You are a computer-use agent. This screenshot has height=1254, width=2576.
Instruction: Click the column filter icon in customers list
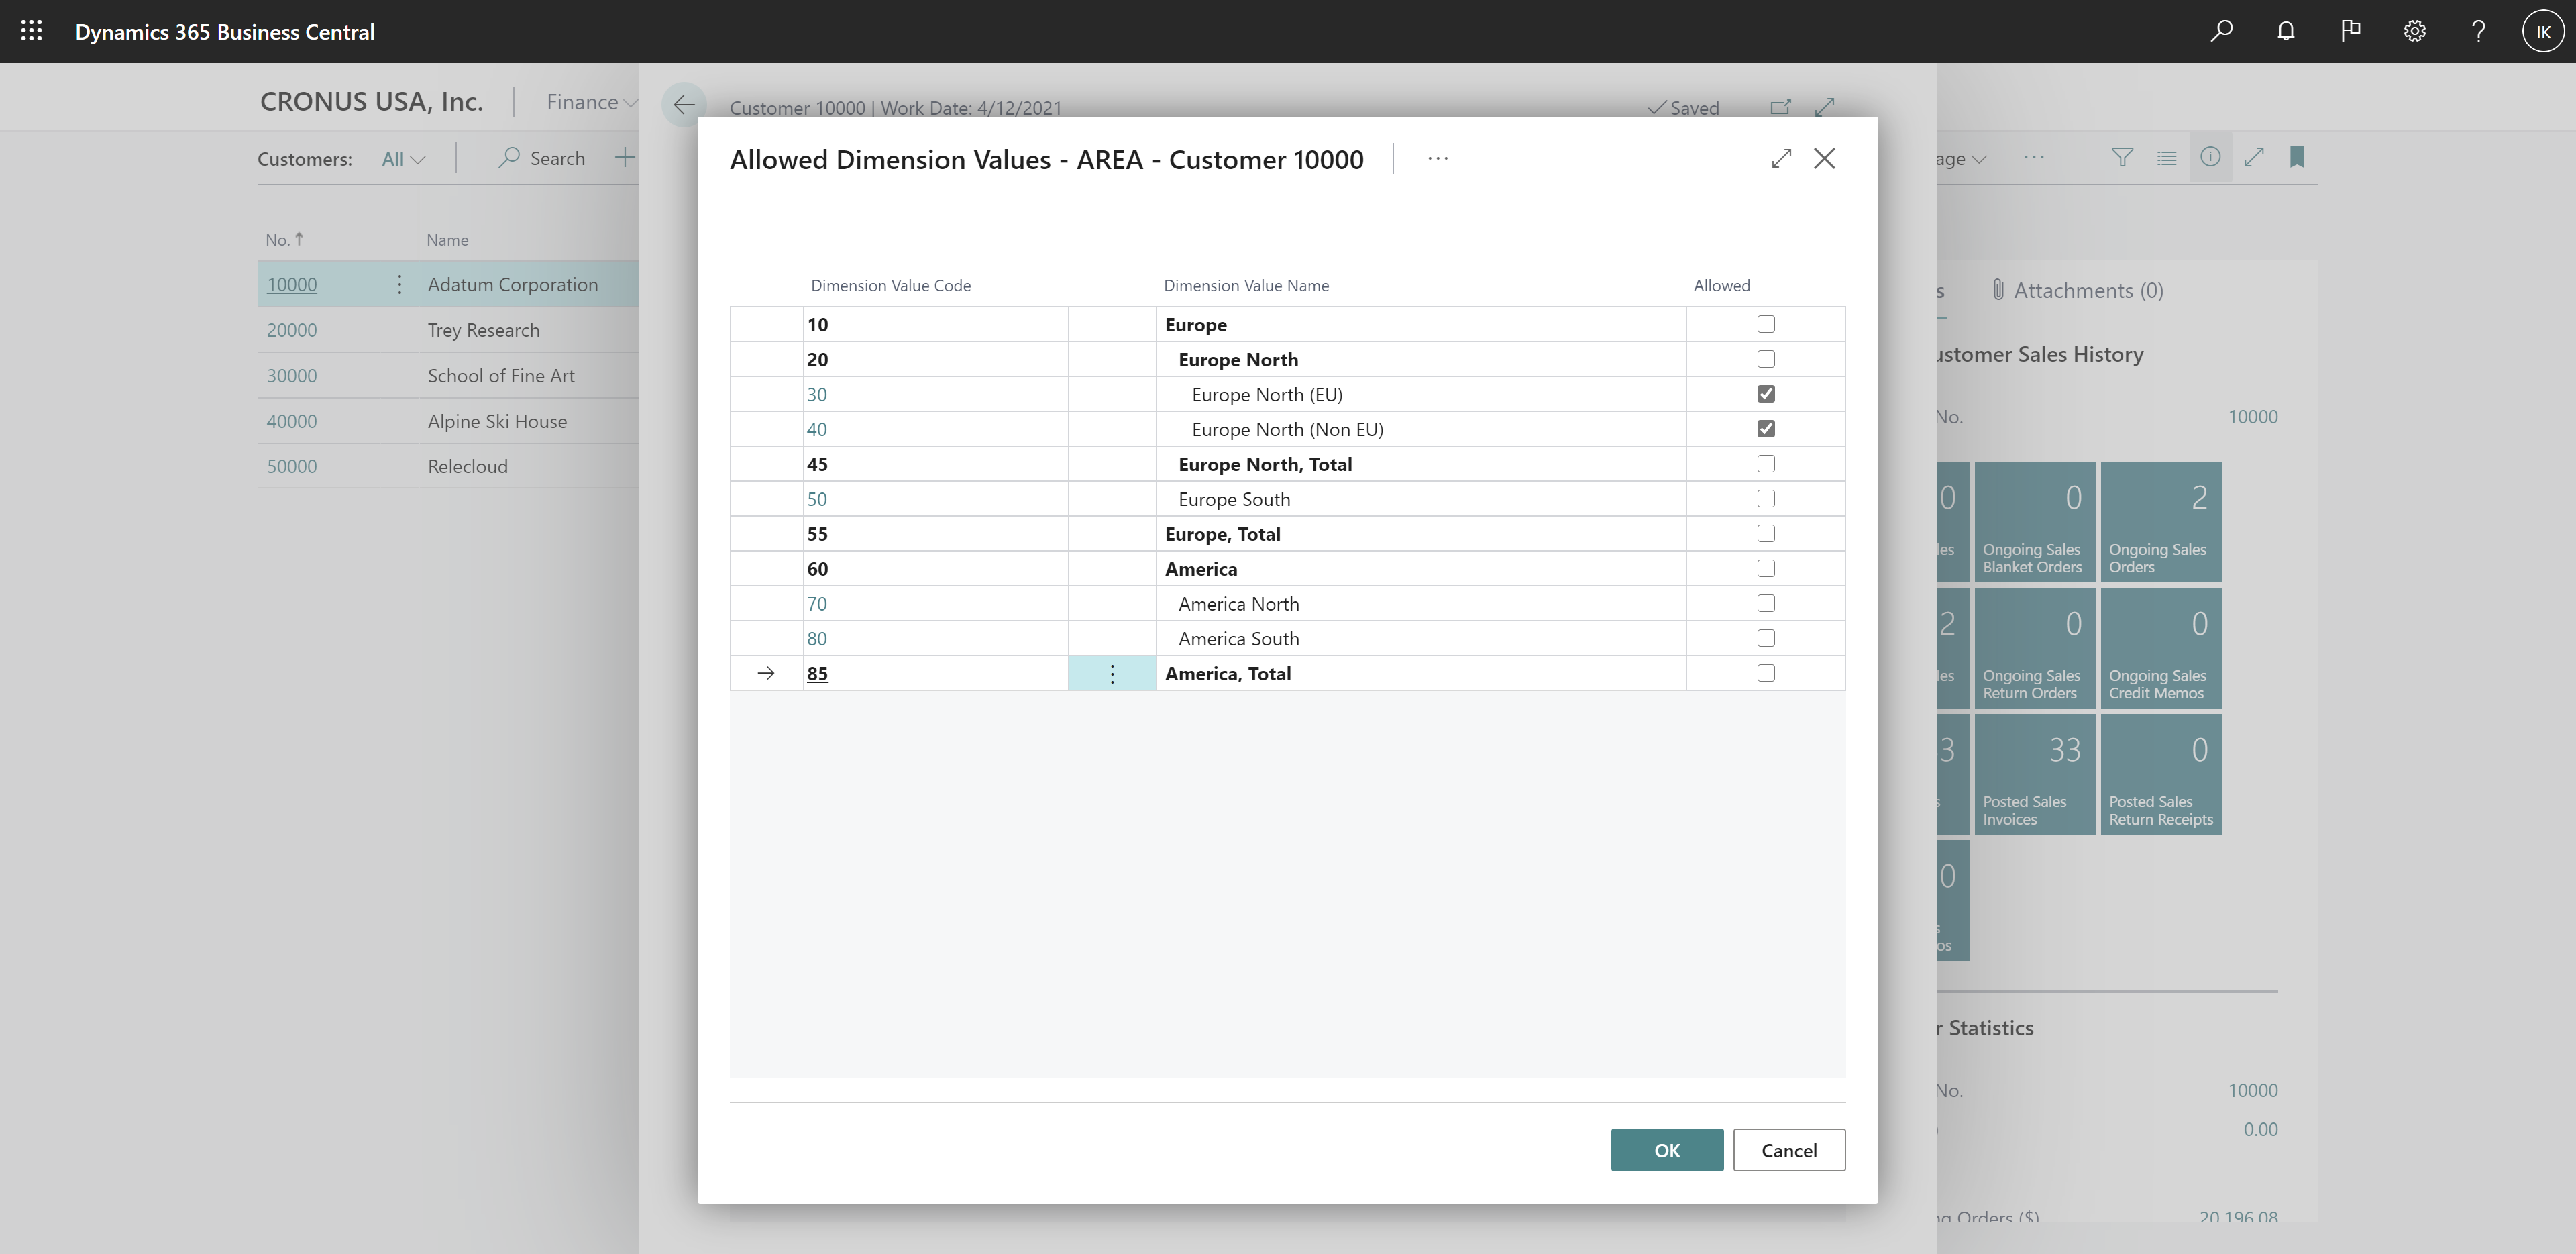pyautogui.click(x=2125, y=156)
